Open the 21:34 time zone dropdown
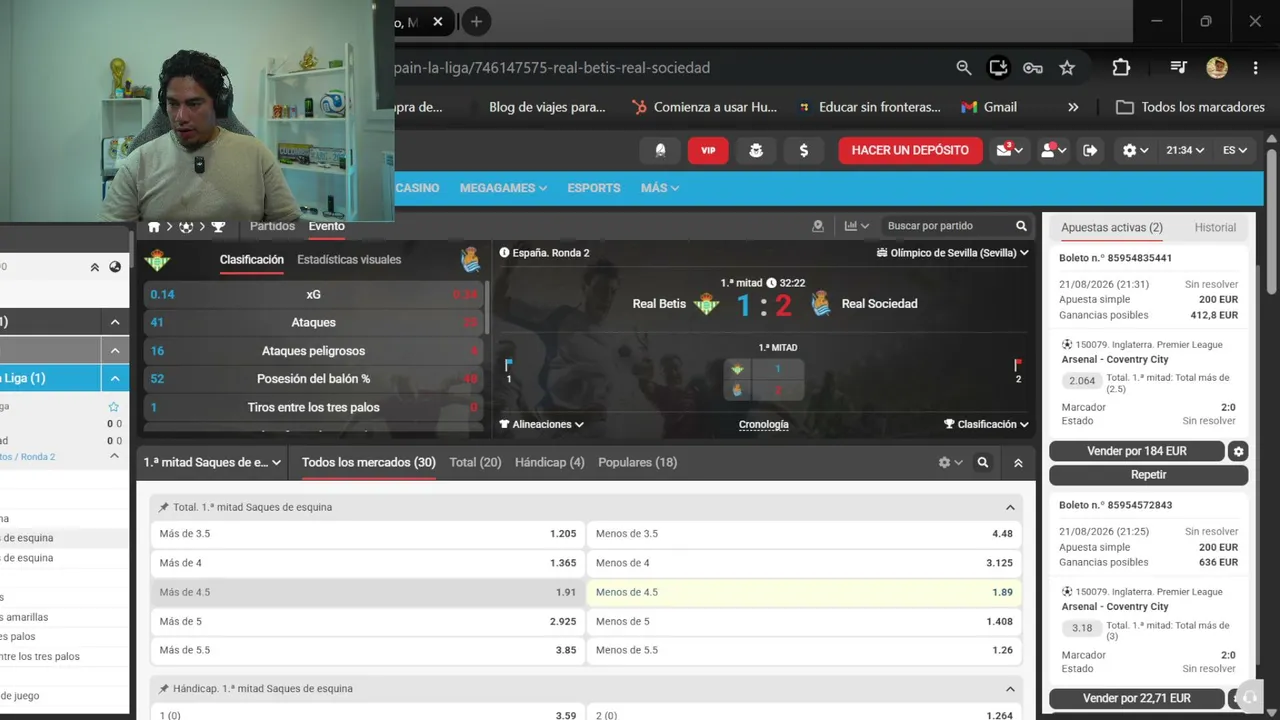 coord(1185,150)
